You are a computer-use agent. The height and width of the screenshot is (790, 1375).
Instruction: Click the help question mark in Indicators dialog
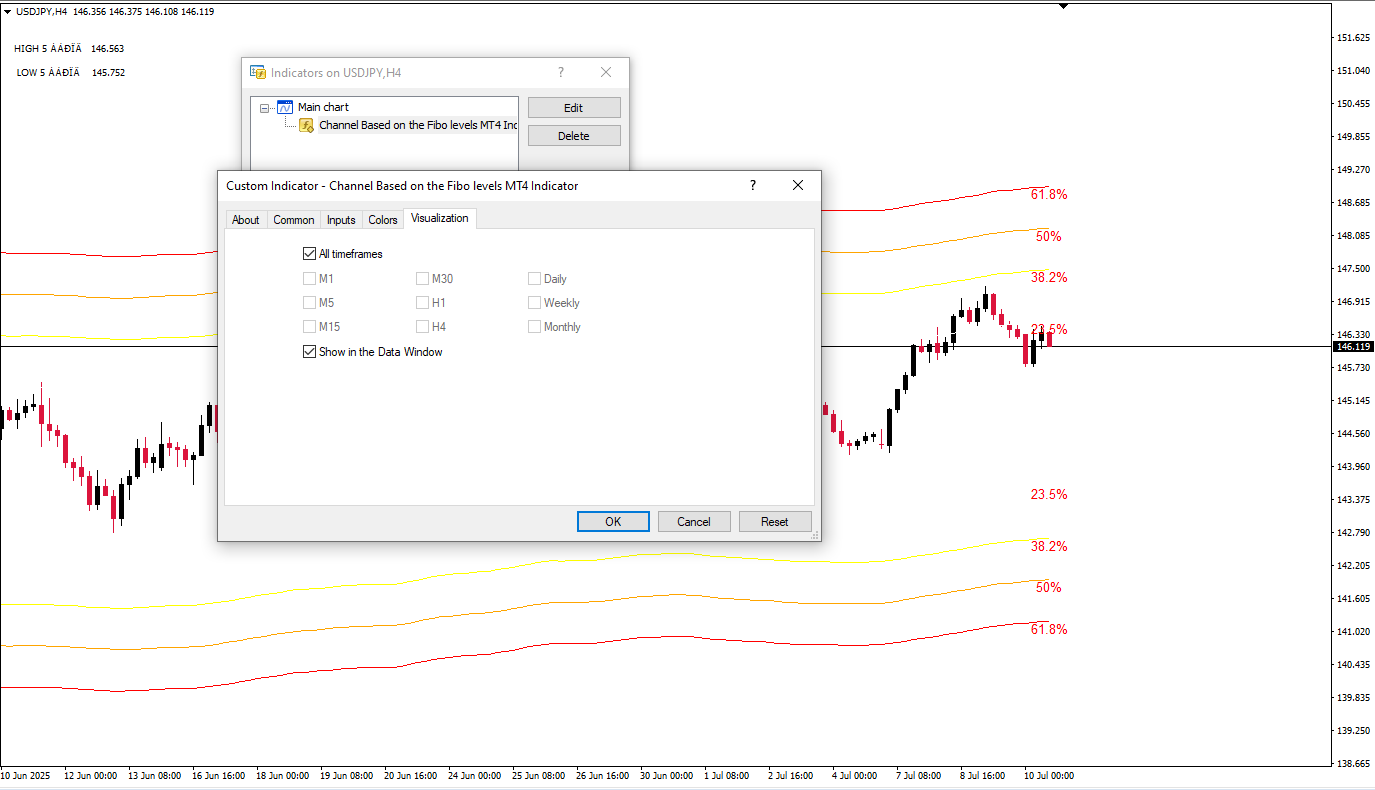coord(561,72)
